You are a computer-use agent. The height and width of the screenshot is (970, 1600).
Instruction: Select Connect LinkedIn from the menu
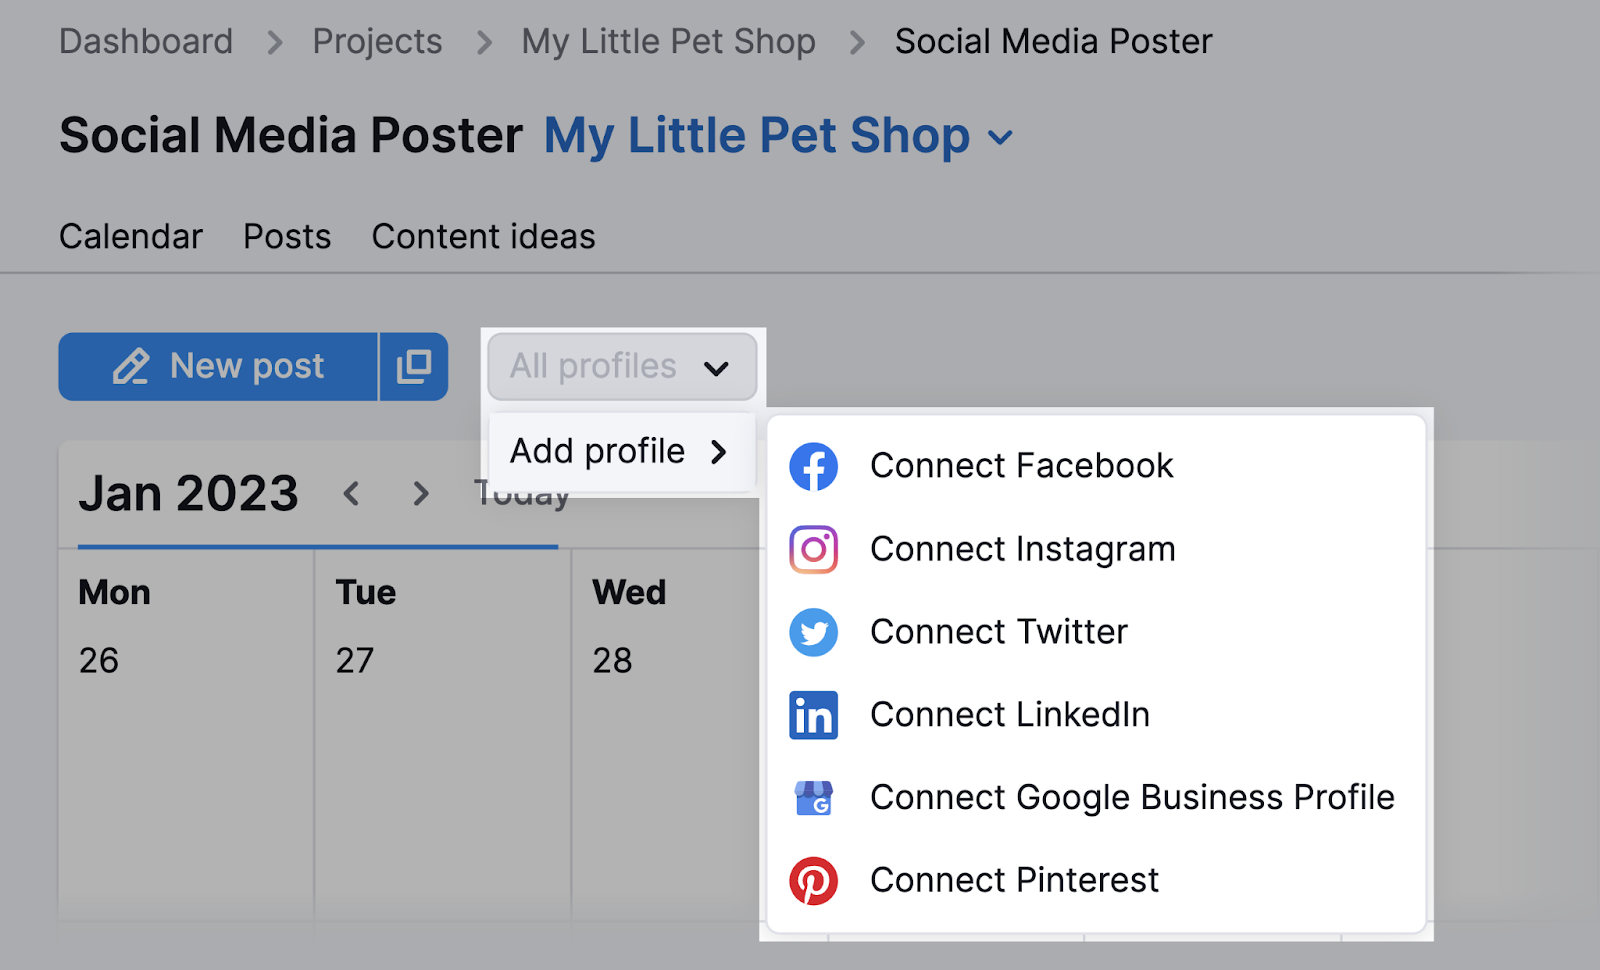pos(1009,715)
